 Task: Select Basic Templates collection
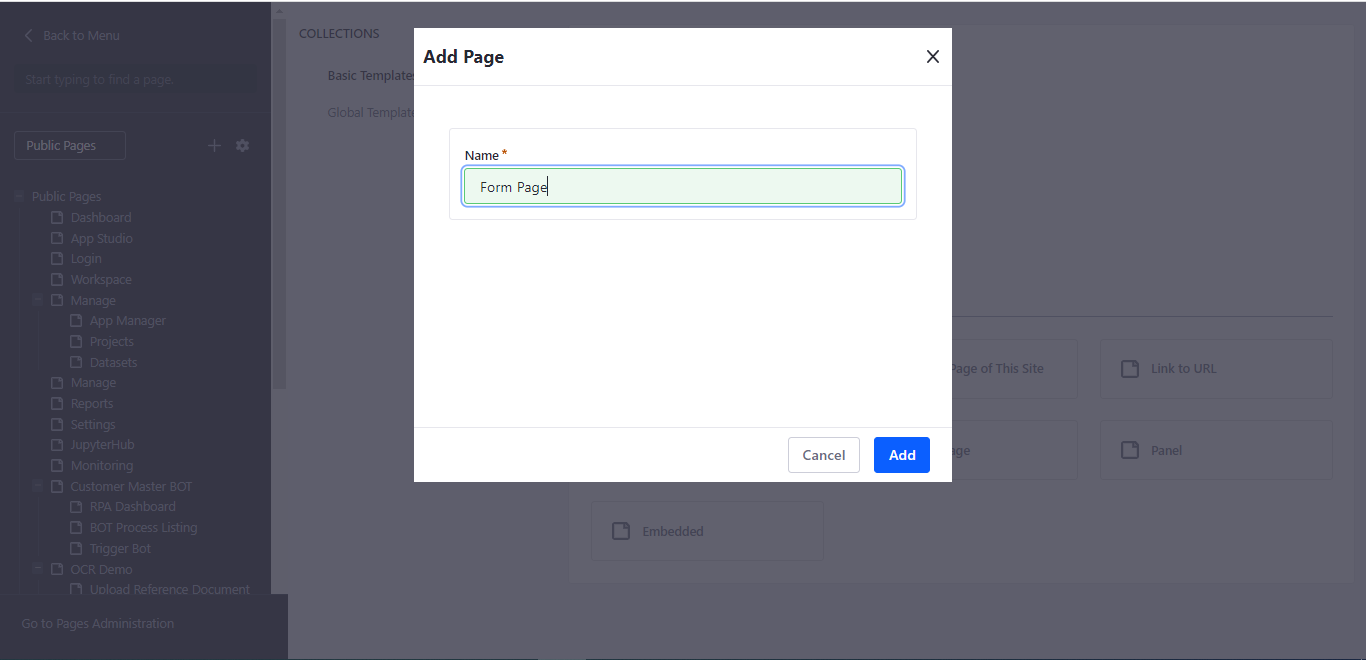point(371,75)
